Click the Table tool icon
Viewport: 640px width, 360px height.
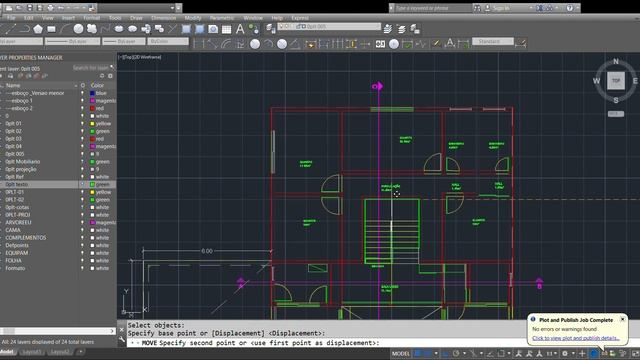pyautogui.click(x=227, y=29)
